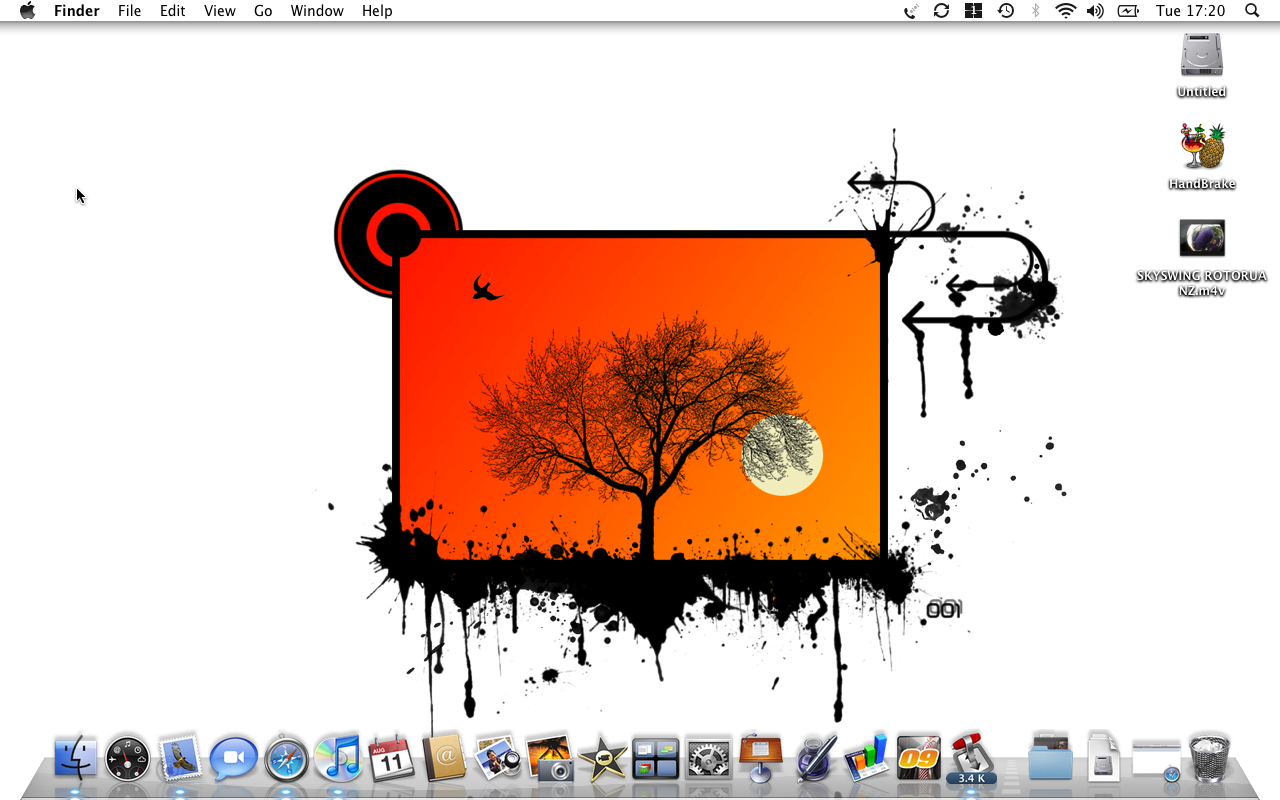The width and height of the screenshot is (1280, 800).
Task: Open the Sync status menu
Action: click(941, 11)
